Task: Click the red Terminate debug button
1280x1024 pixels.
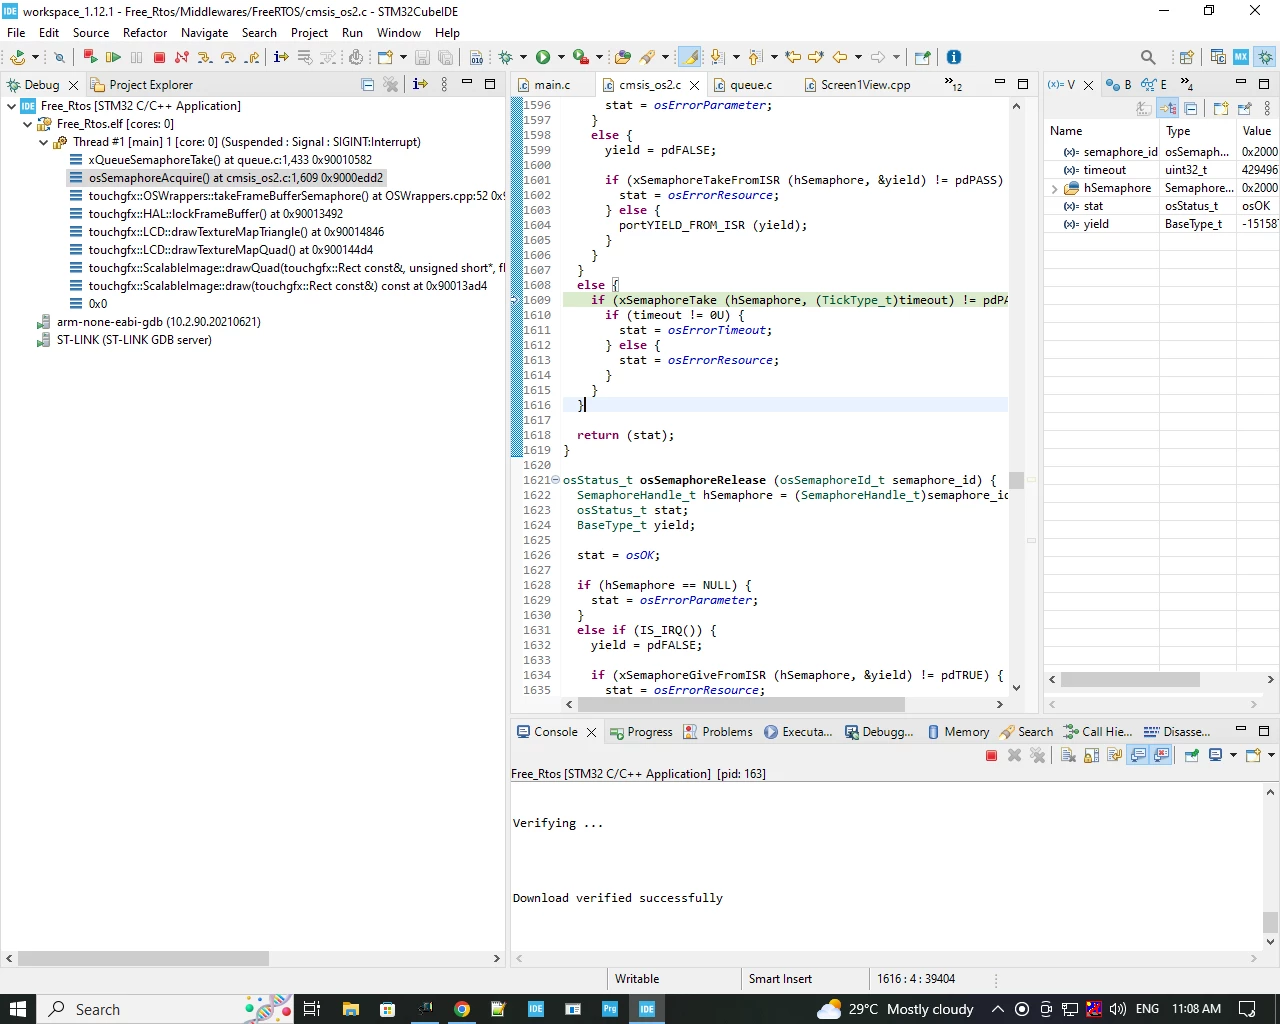Action: [x=159, y=57]
